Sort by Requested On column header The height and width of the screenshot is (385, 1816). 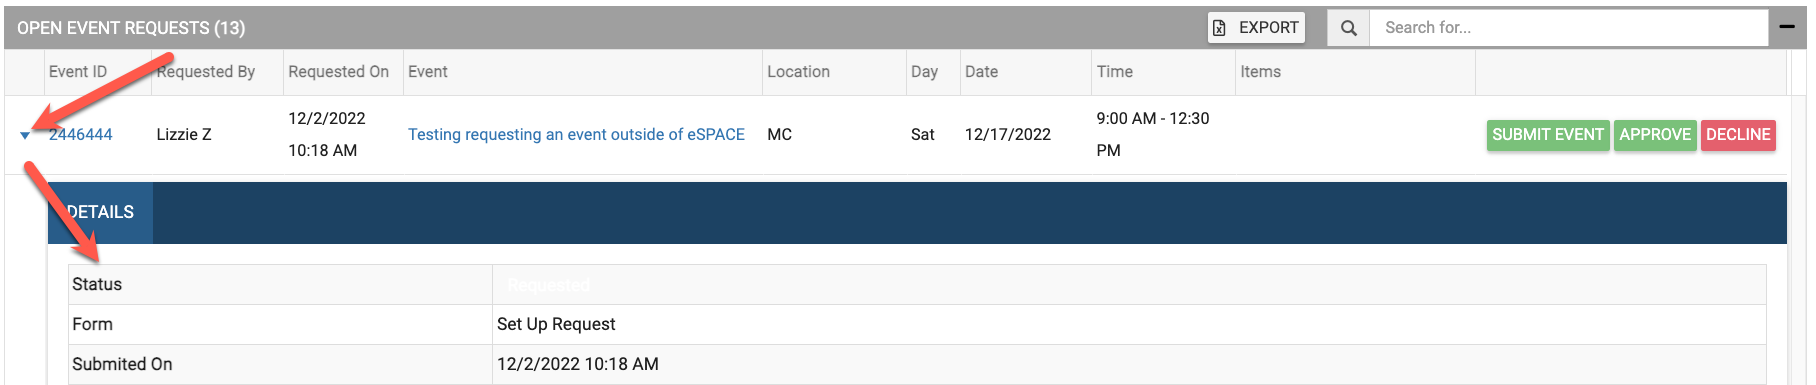pos(338,72)
